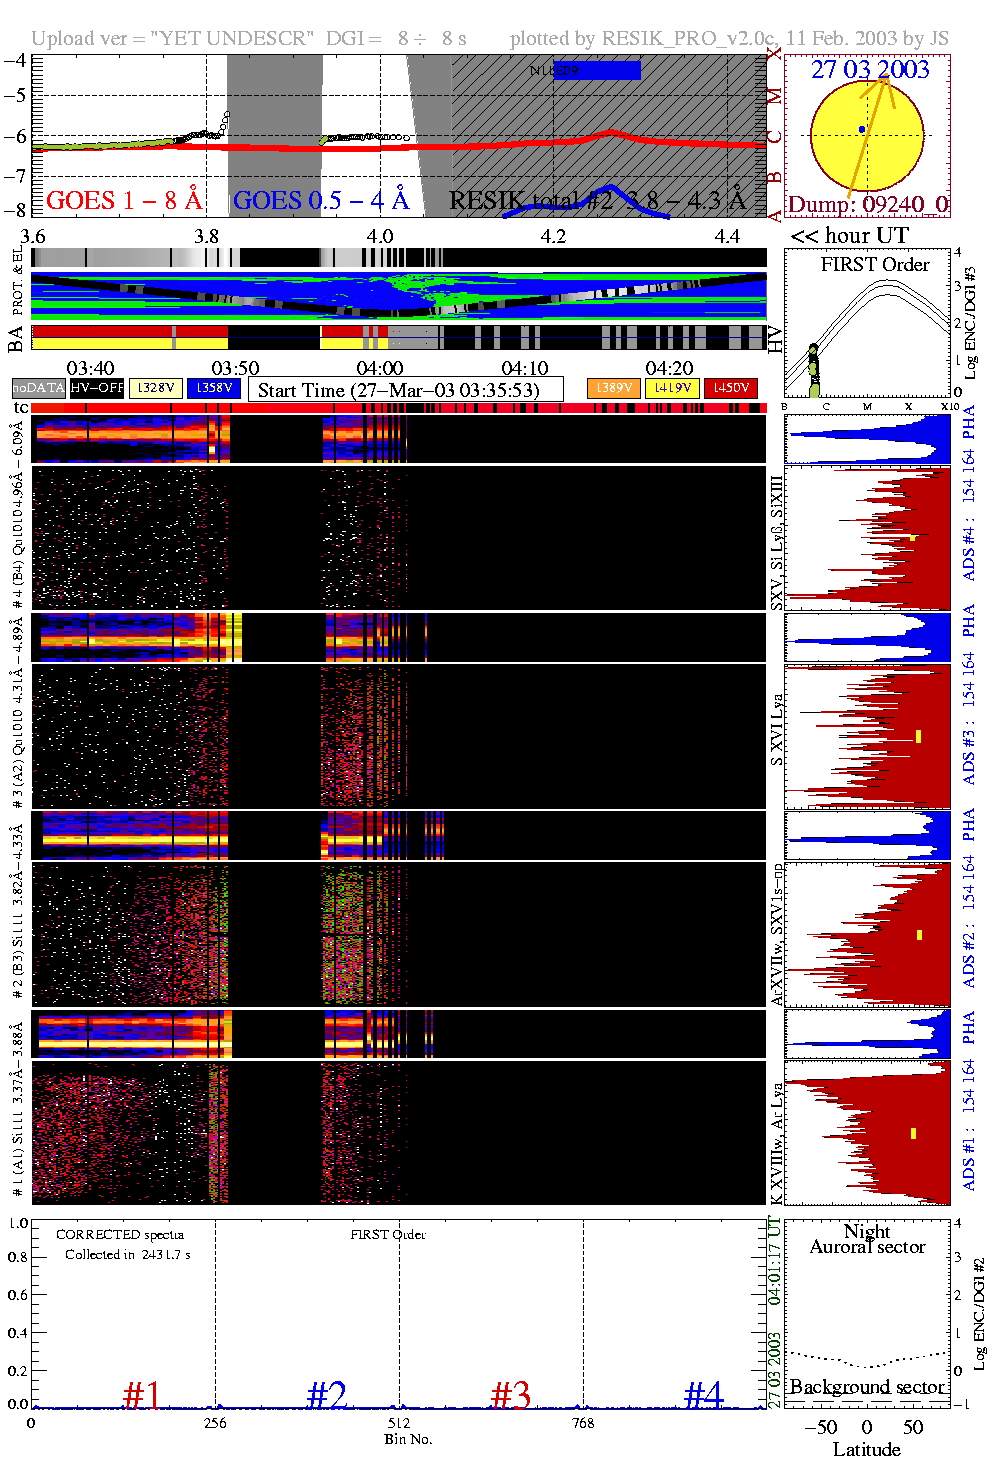Select the pale yellow 1328V legend swatch
Screen dimensions: 1004x1477
(156, 388)
